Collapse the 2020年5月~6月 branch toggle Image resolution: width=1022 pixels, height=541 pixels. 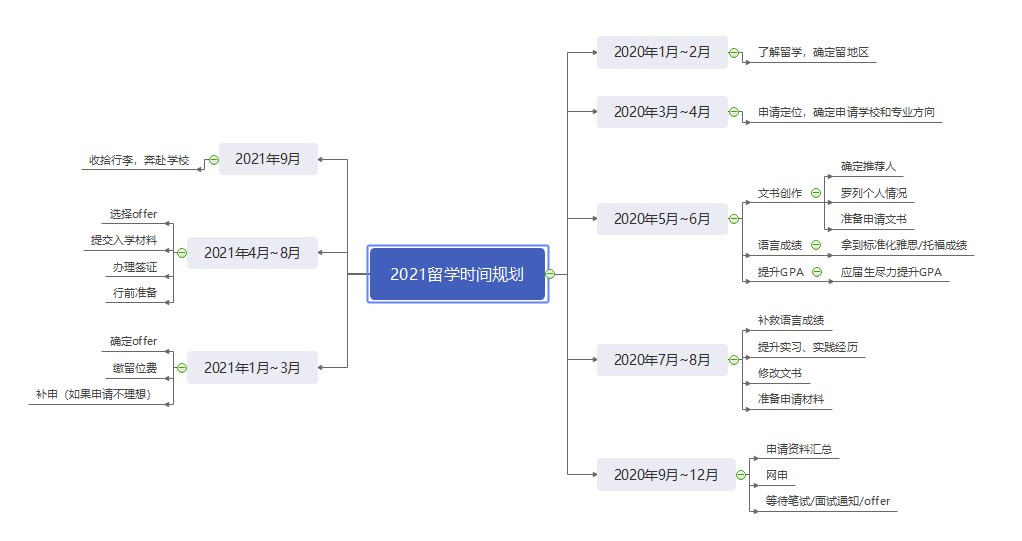click(734, 219)
